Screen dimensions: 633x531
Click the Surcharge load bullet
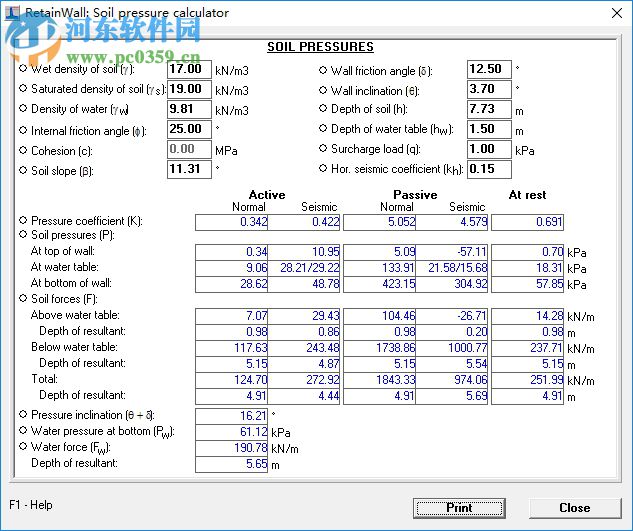(x=323, y=148)
